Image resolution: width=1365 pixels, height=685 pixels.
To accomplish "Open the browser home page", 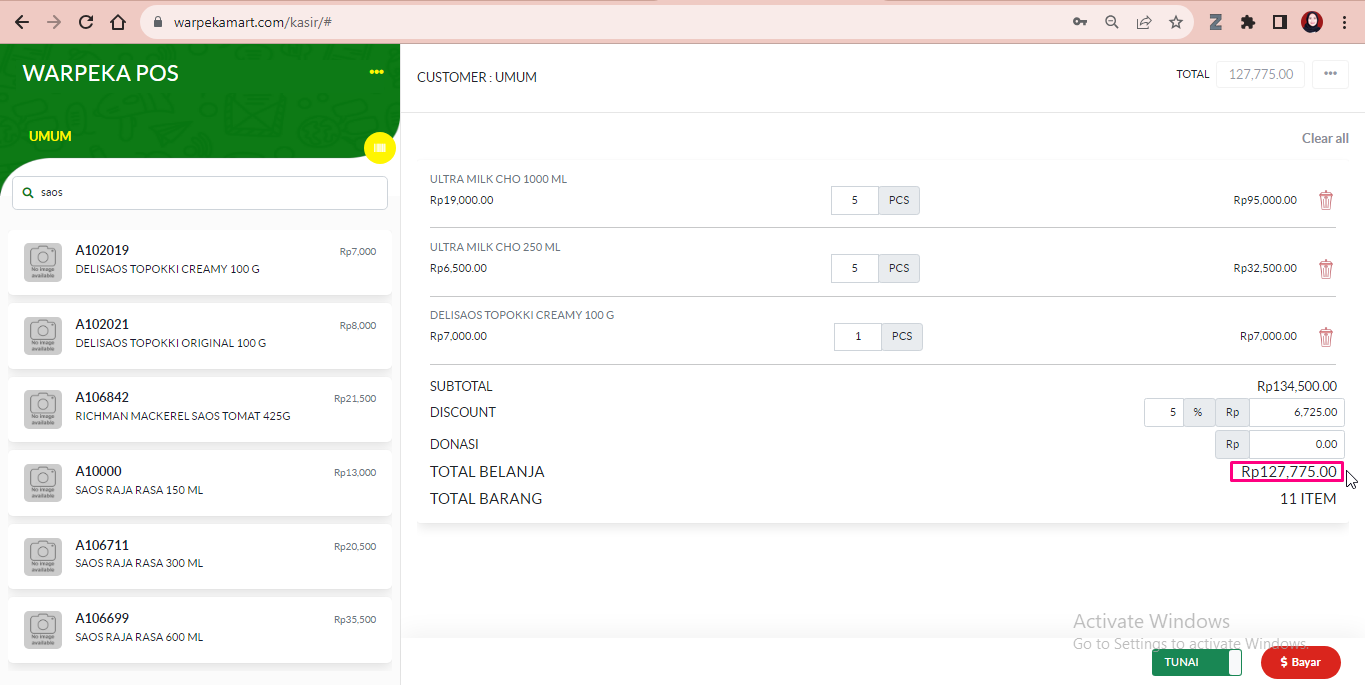I will coord(118,22).
